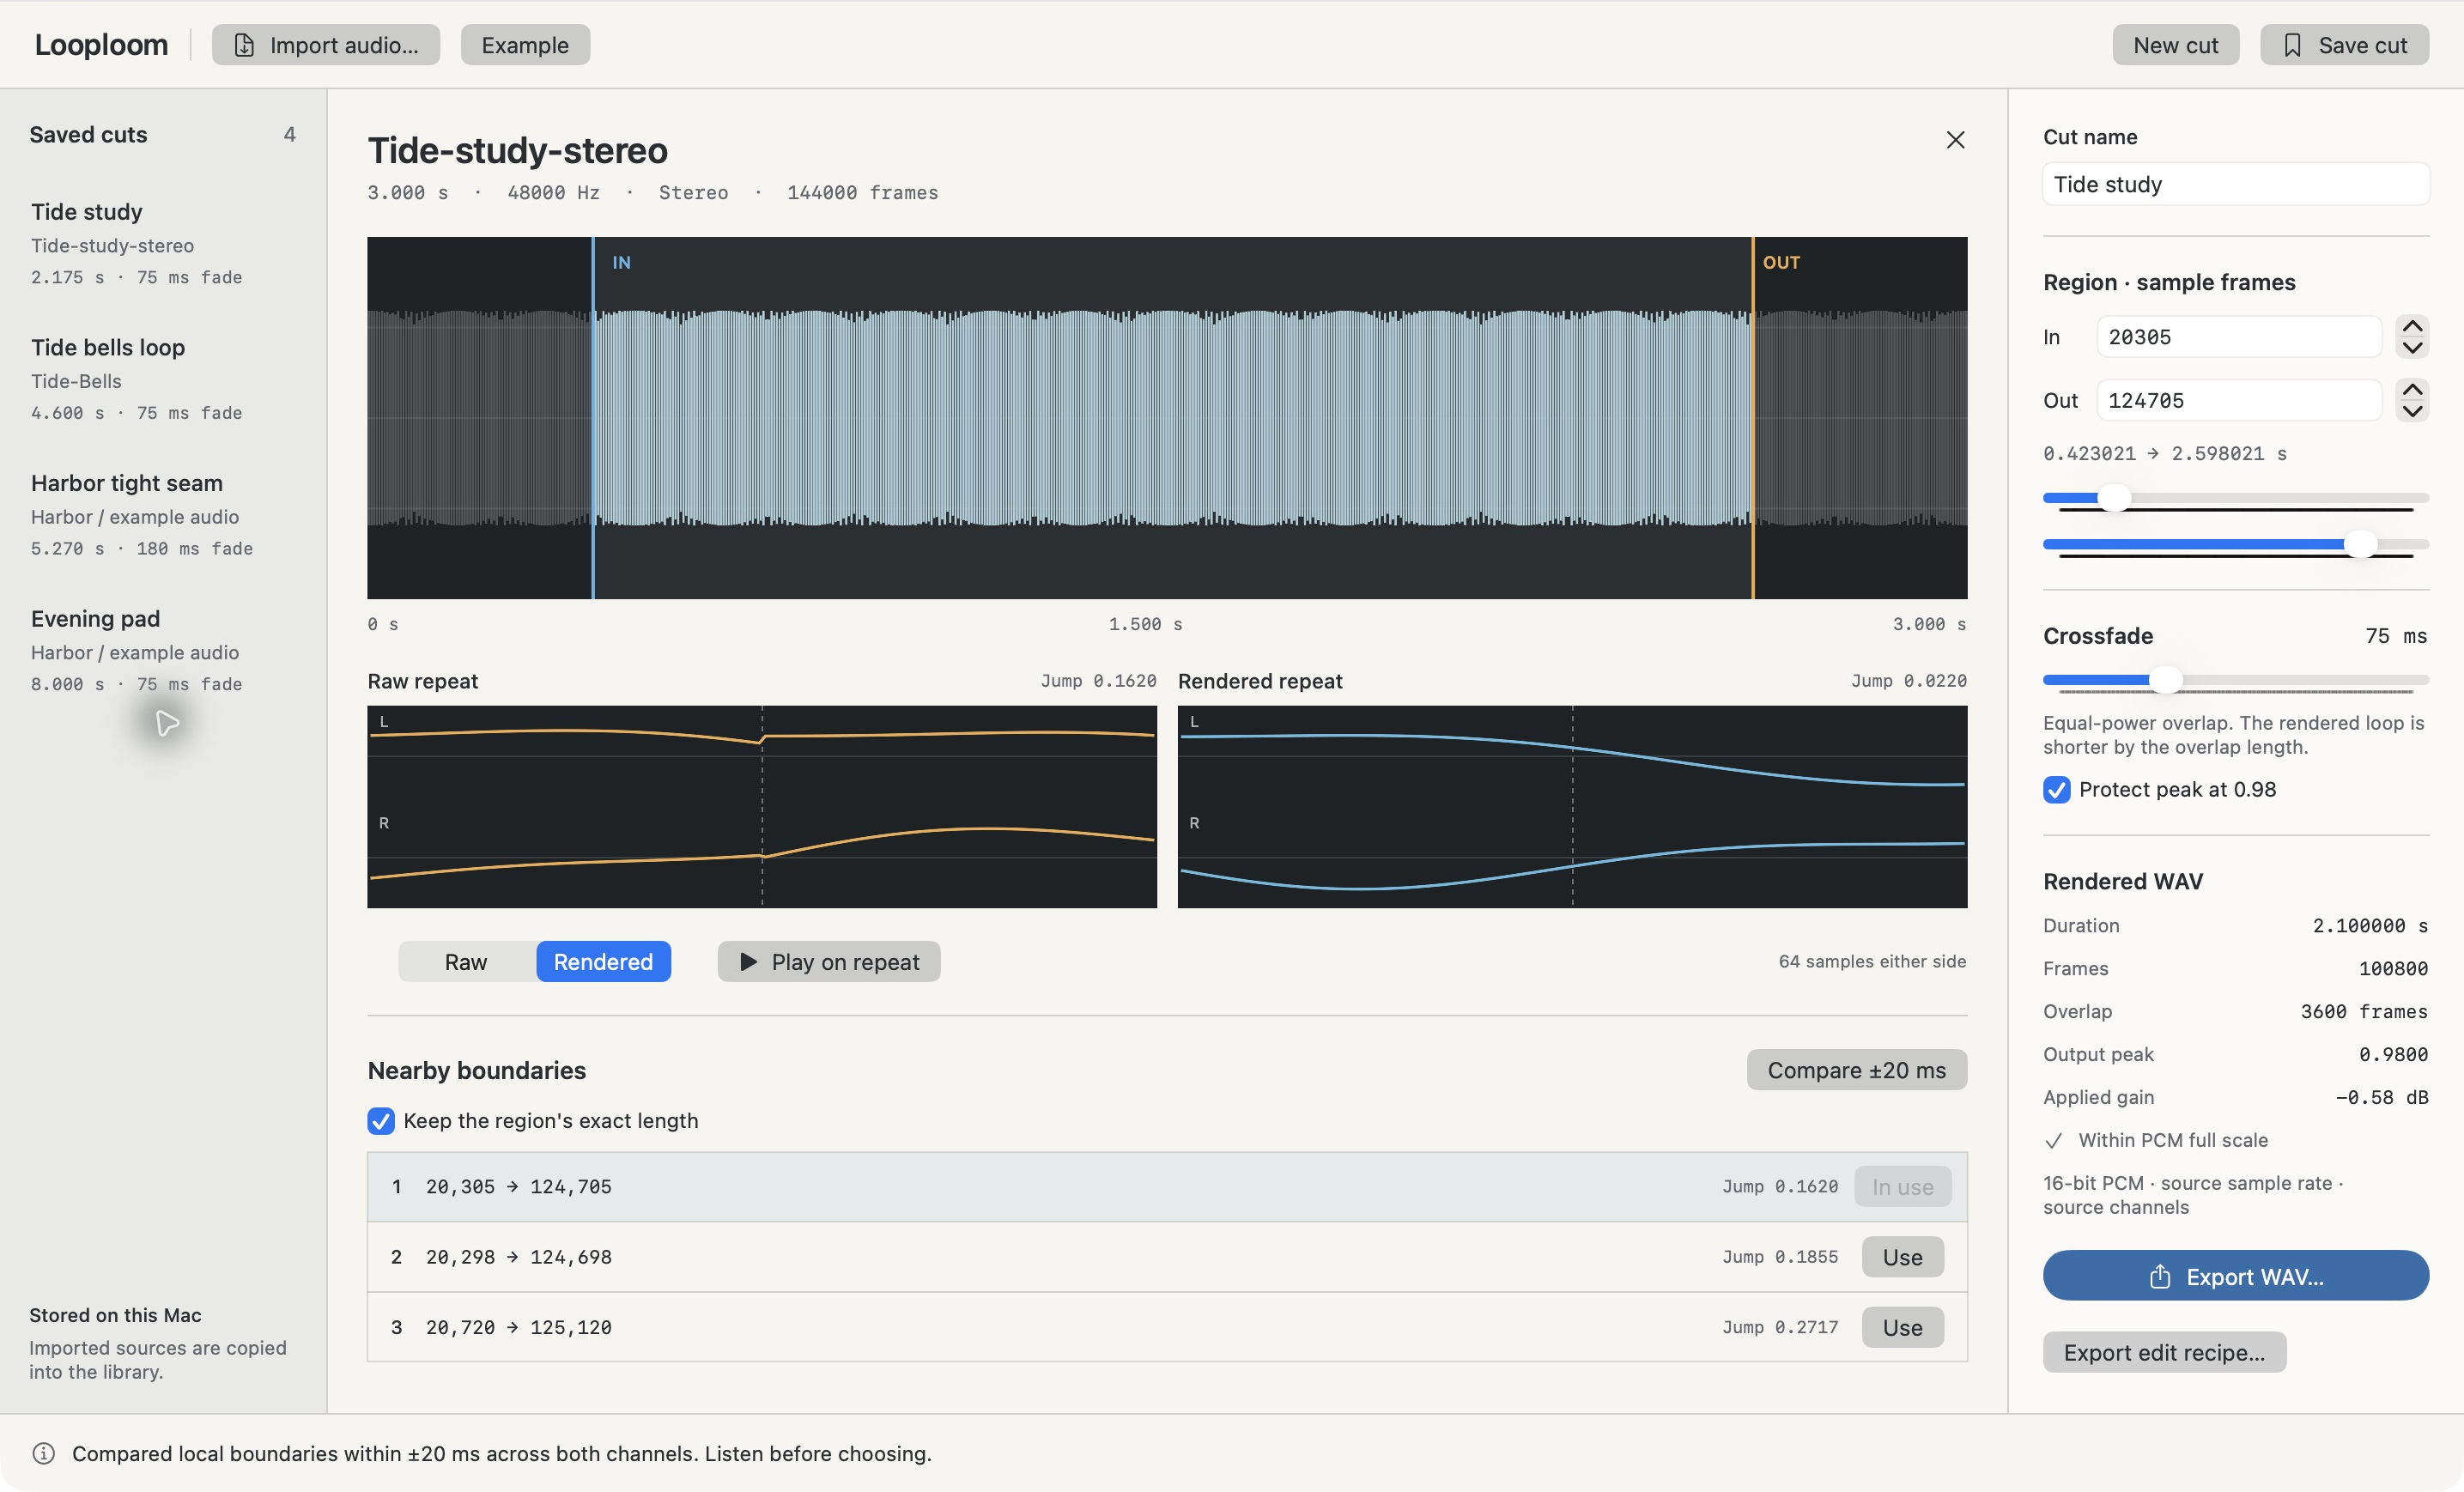Viewport: 2464px width, 1492px height.
Task: Click the In frame number field
Action: tap(2239, 337)
